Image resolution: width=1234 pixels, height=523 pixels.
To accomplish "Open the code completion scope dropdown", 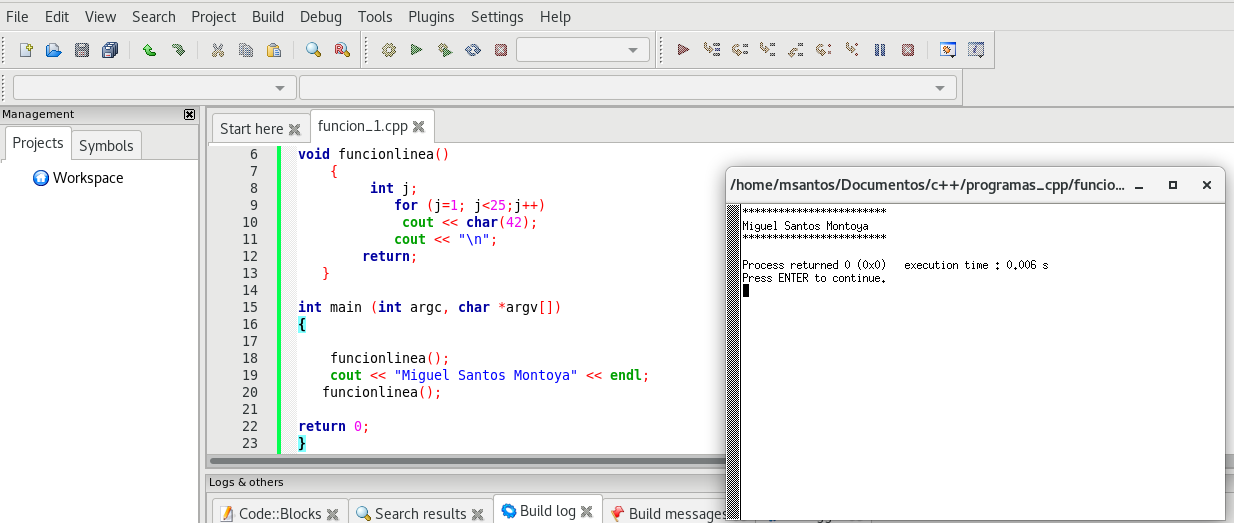I will click(155, 88).
